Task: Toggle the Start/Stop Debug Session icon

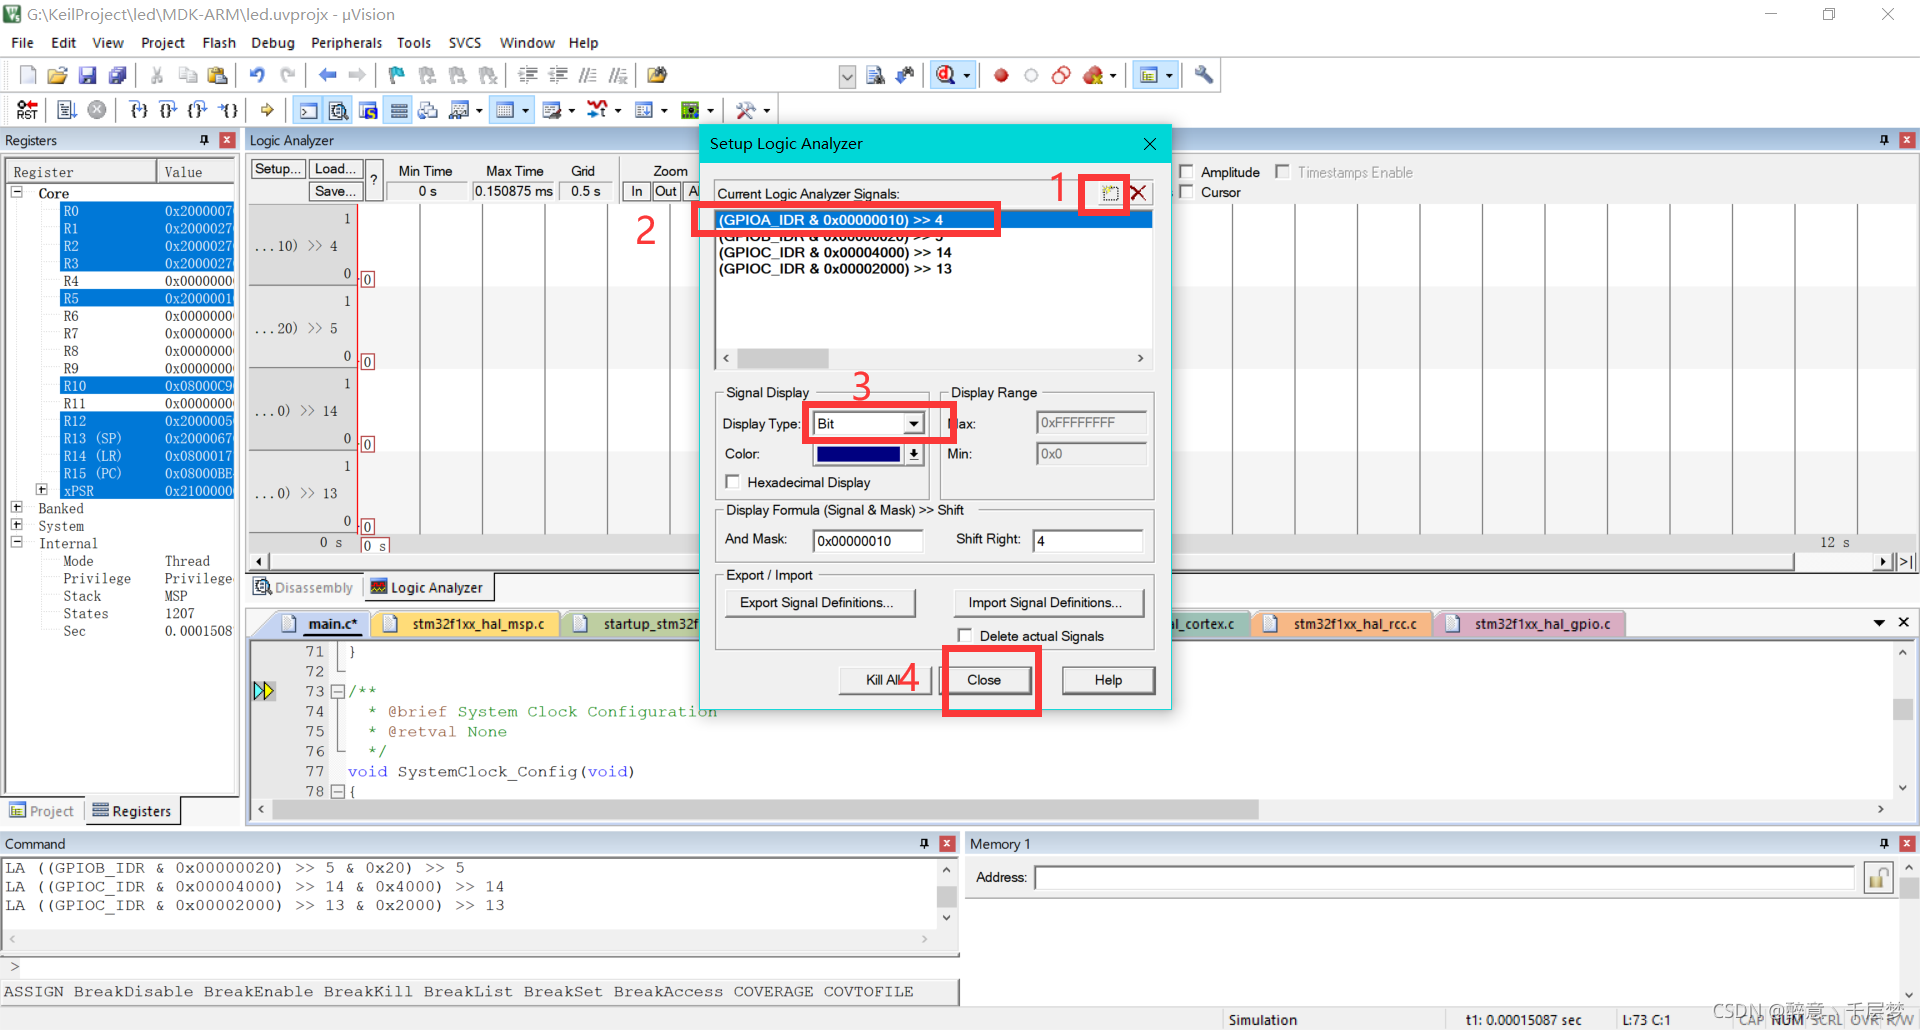Action: click(946, 75)
